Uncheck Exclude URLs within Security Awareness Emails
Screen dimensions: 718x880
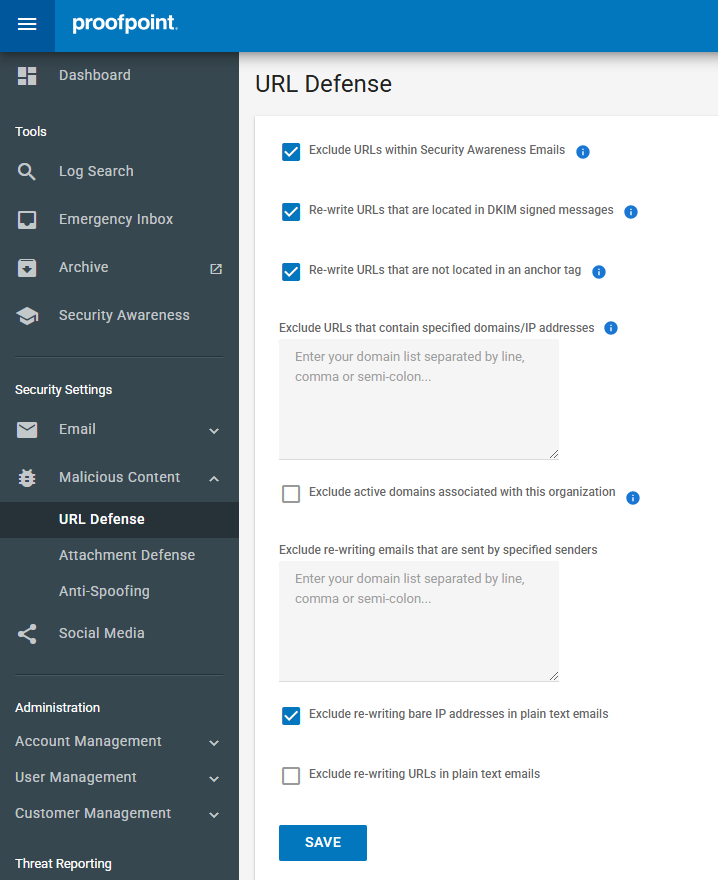pos(291,152)
